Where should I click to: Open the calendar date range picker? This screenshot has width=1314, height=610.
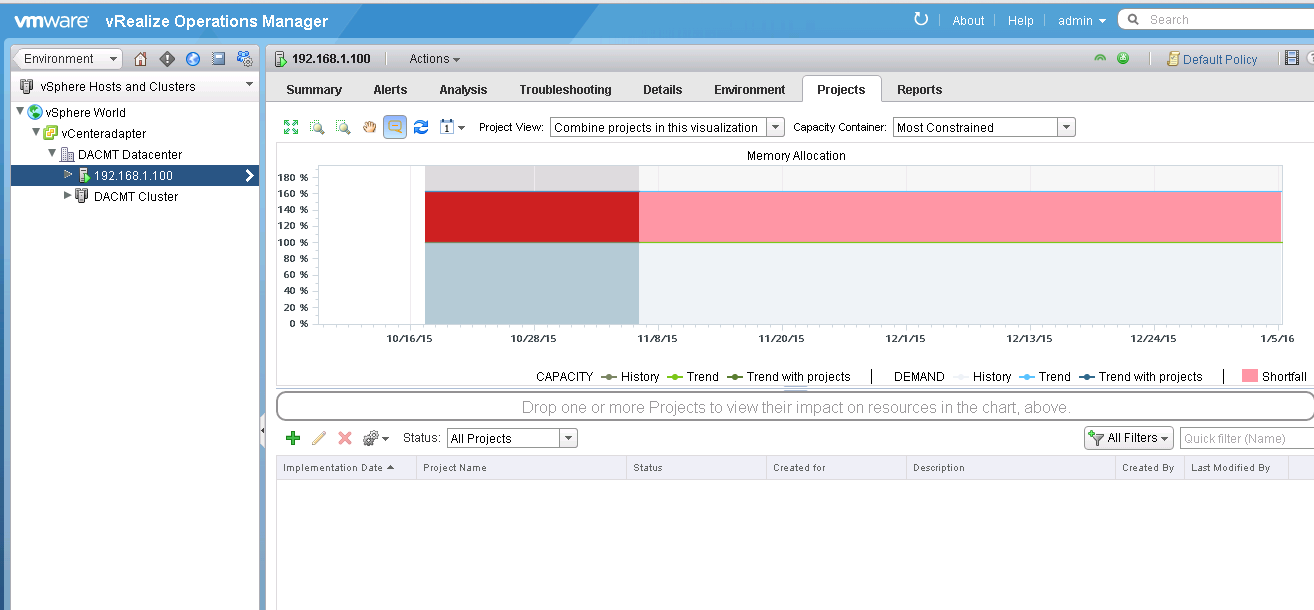tap(452, 127)
